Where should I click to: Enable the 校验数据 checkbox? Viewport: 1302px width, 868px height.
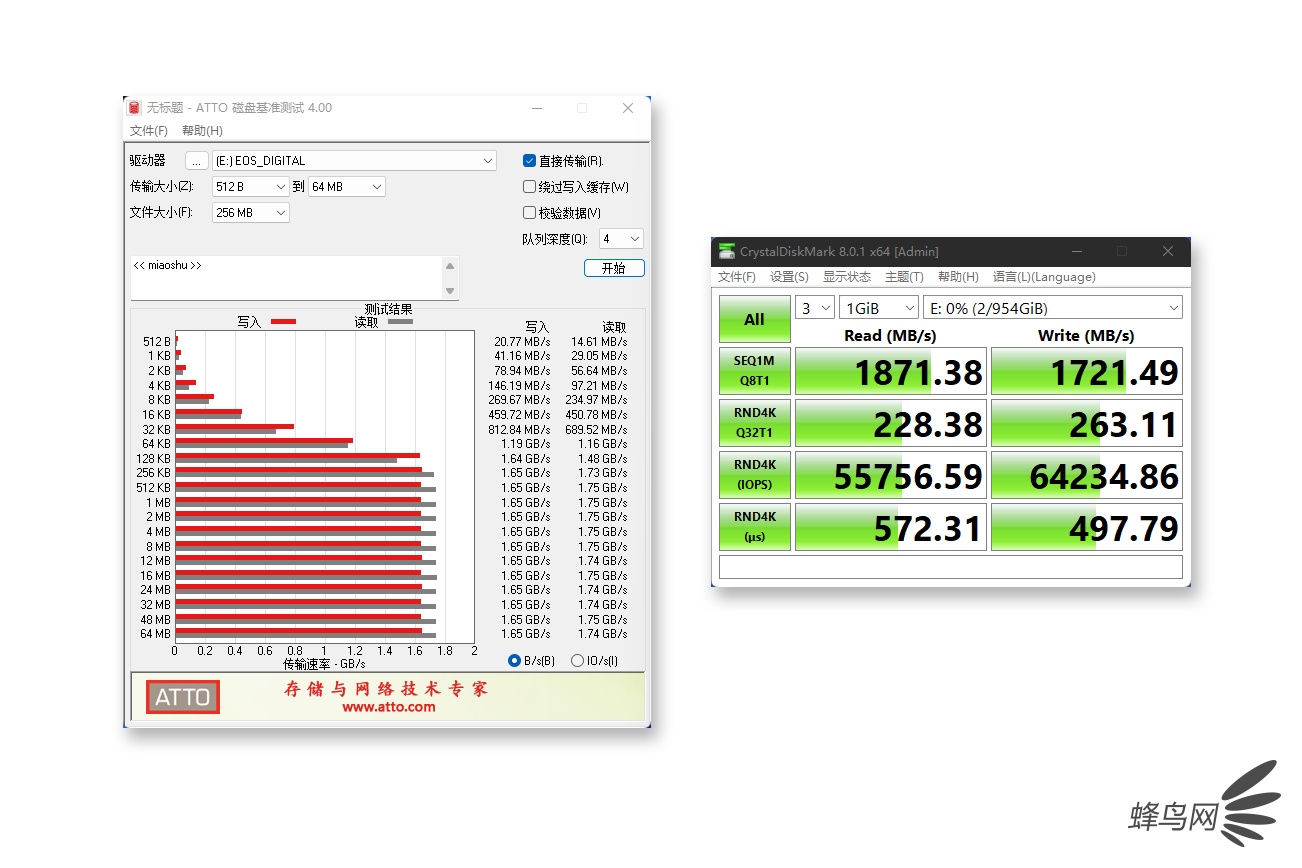click(x=530, y=213)
